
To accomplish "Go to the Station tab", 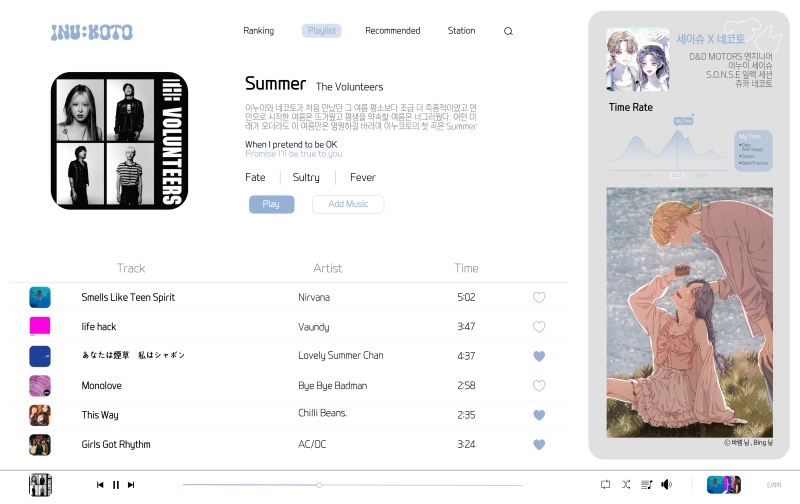I will [461, 31].
